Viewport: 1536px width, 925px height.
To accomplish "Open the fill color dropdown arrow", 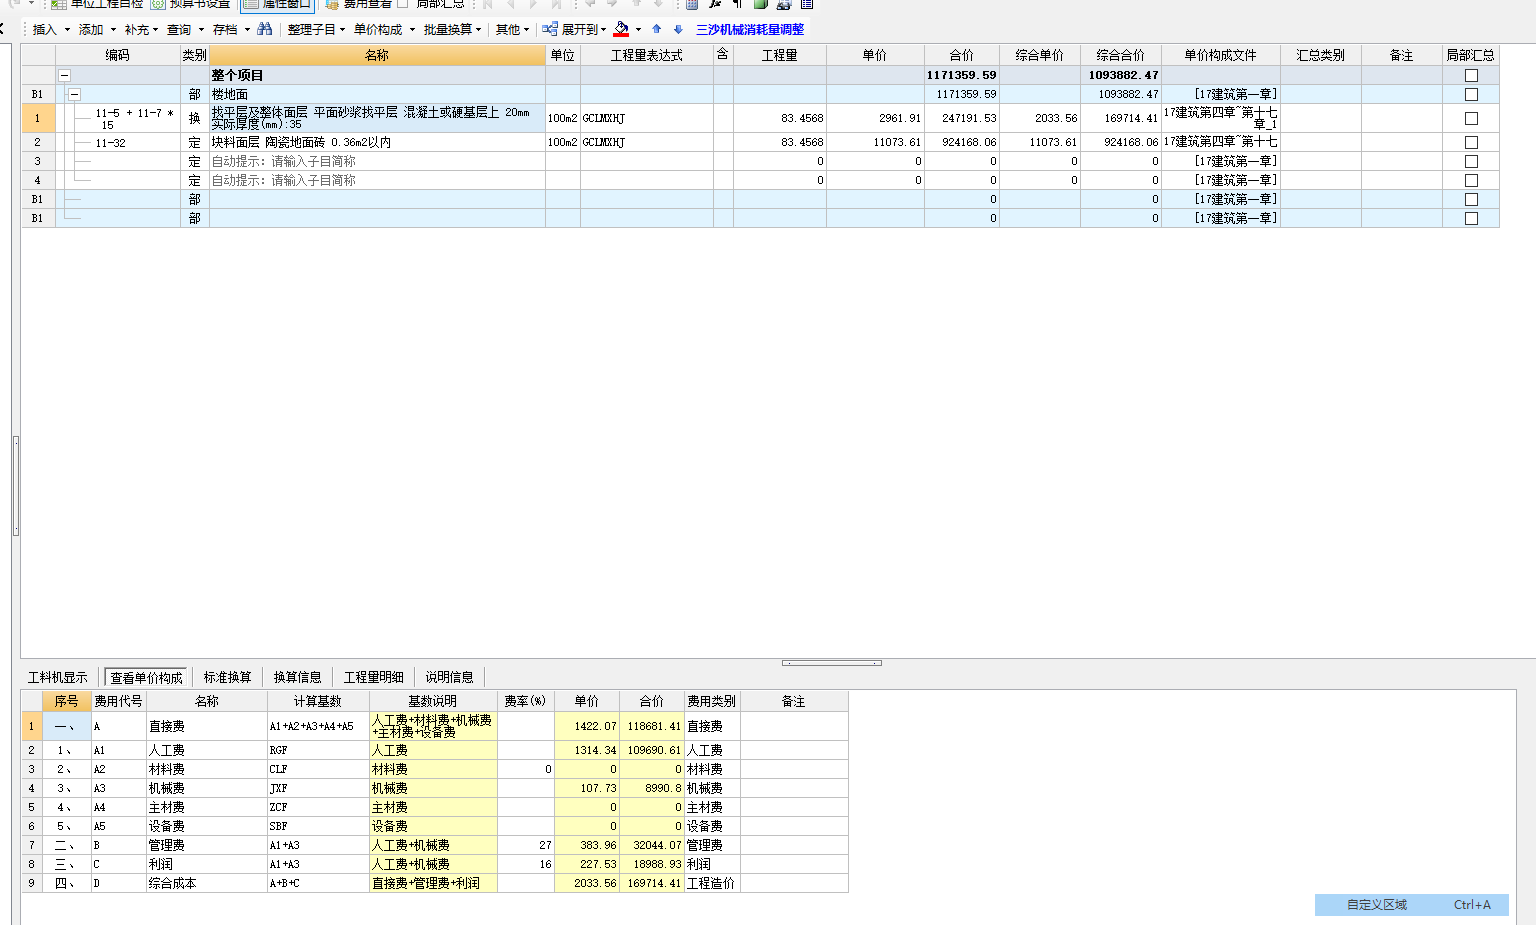I will [638, 30].
